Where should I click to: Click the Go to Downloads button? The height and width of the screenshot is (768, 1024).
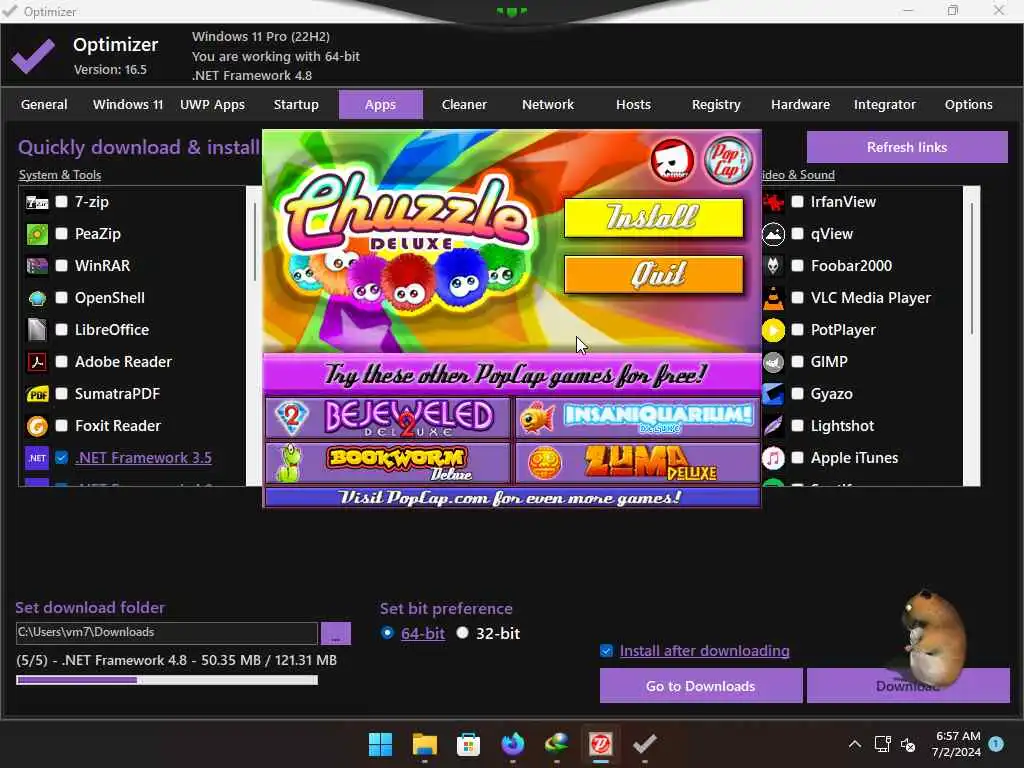tap(701, 686)
